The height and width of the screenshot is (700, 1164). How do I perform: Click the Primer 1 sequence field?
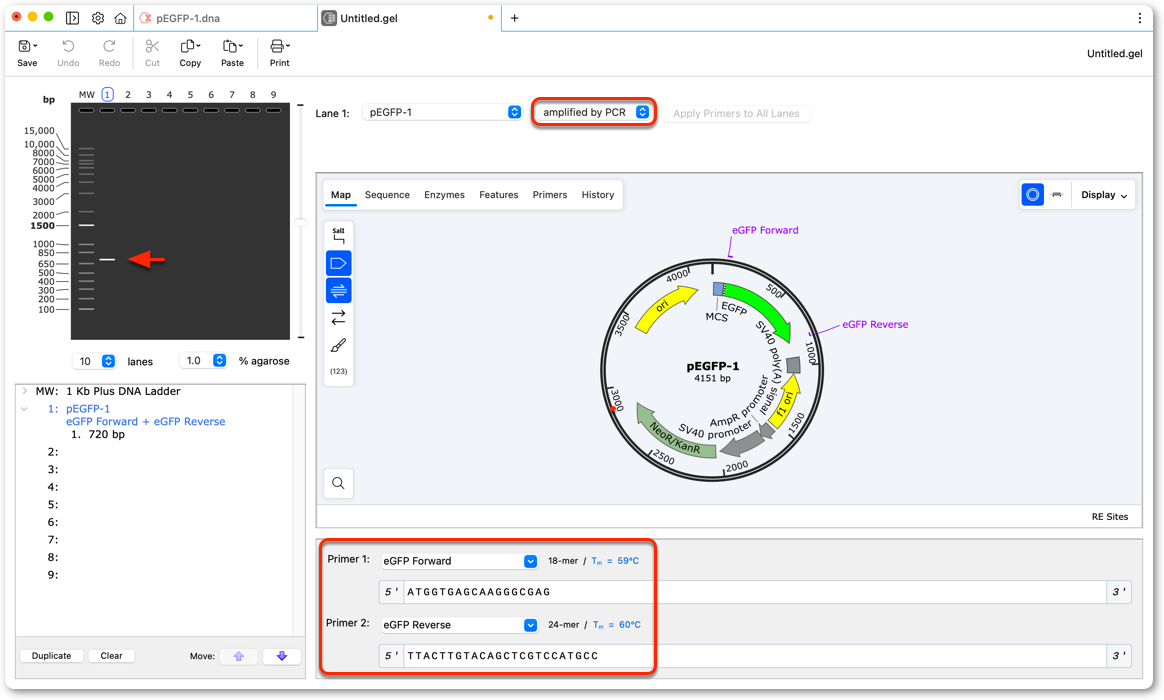coord(755,592)
